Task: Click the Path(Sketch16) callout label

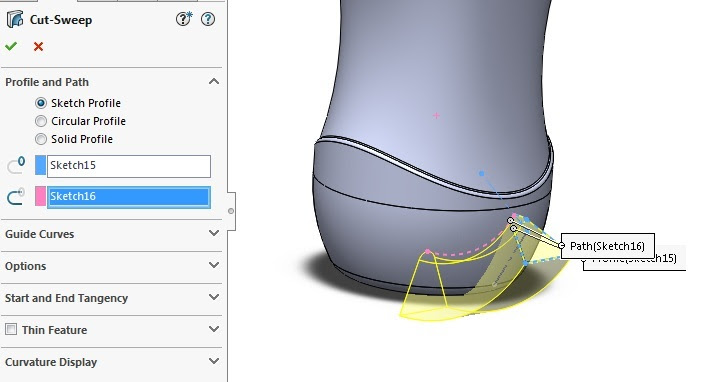Action: (607, 246)
